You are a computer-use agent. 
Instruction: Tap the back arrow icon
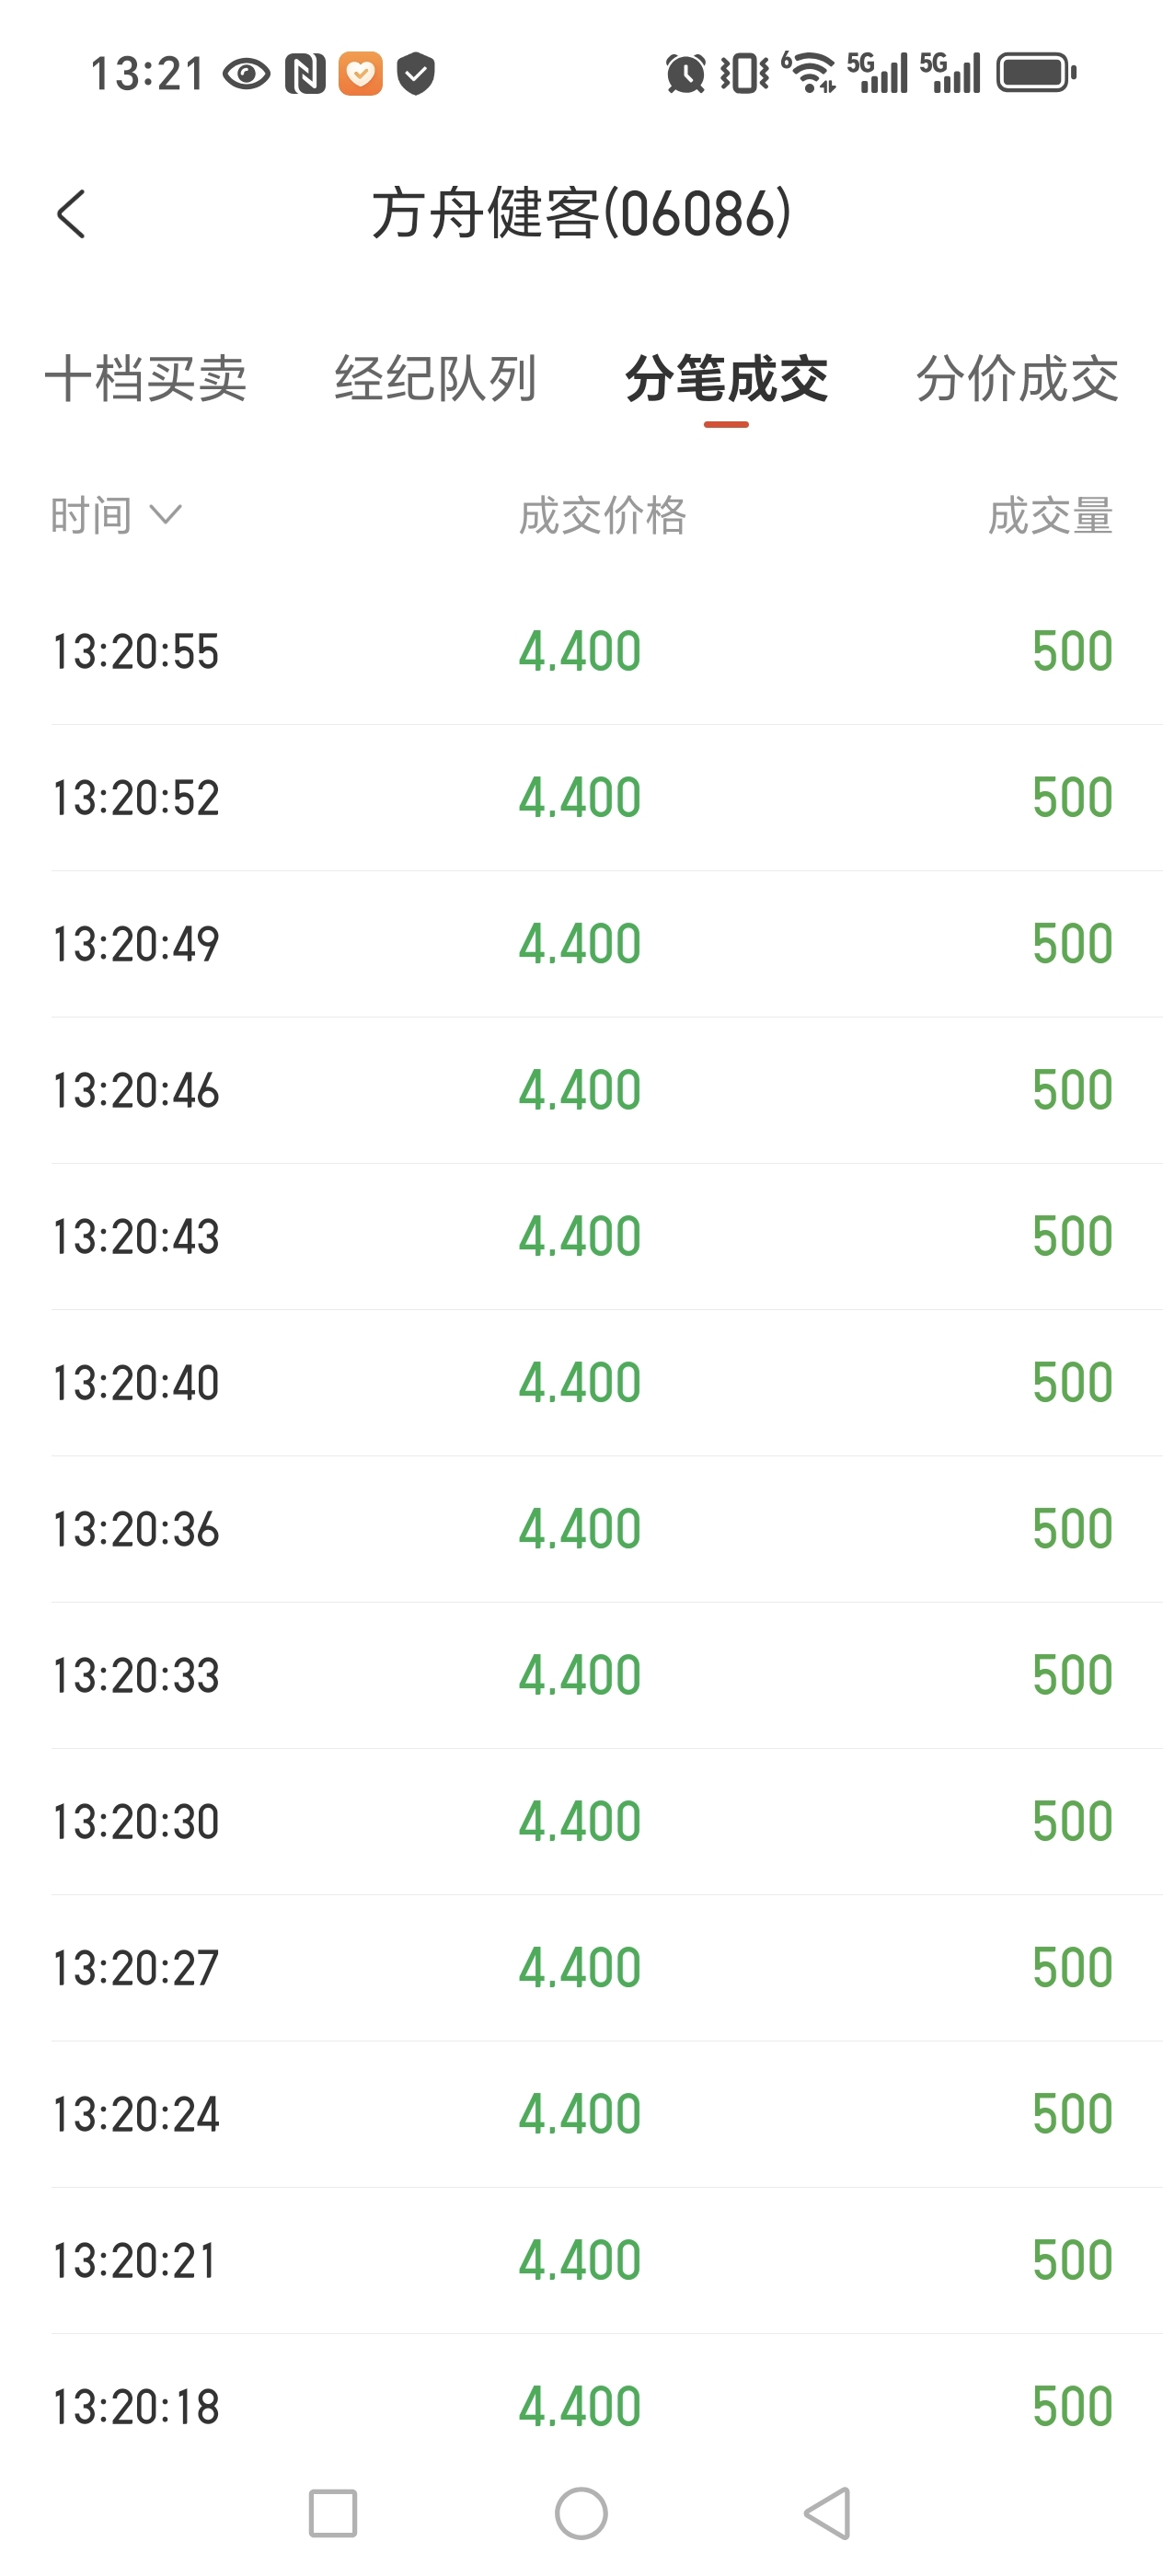click(70, 214)
